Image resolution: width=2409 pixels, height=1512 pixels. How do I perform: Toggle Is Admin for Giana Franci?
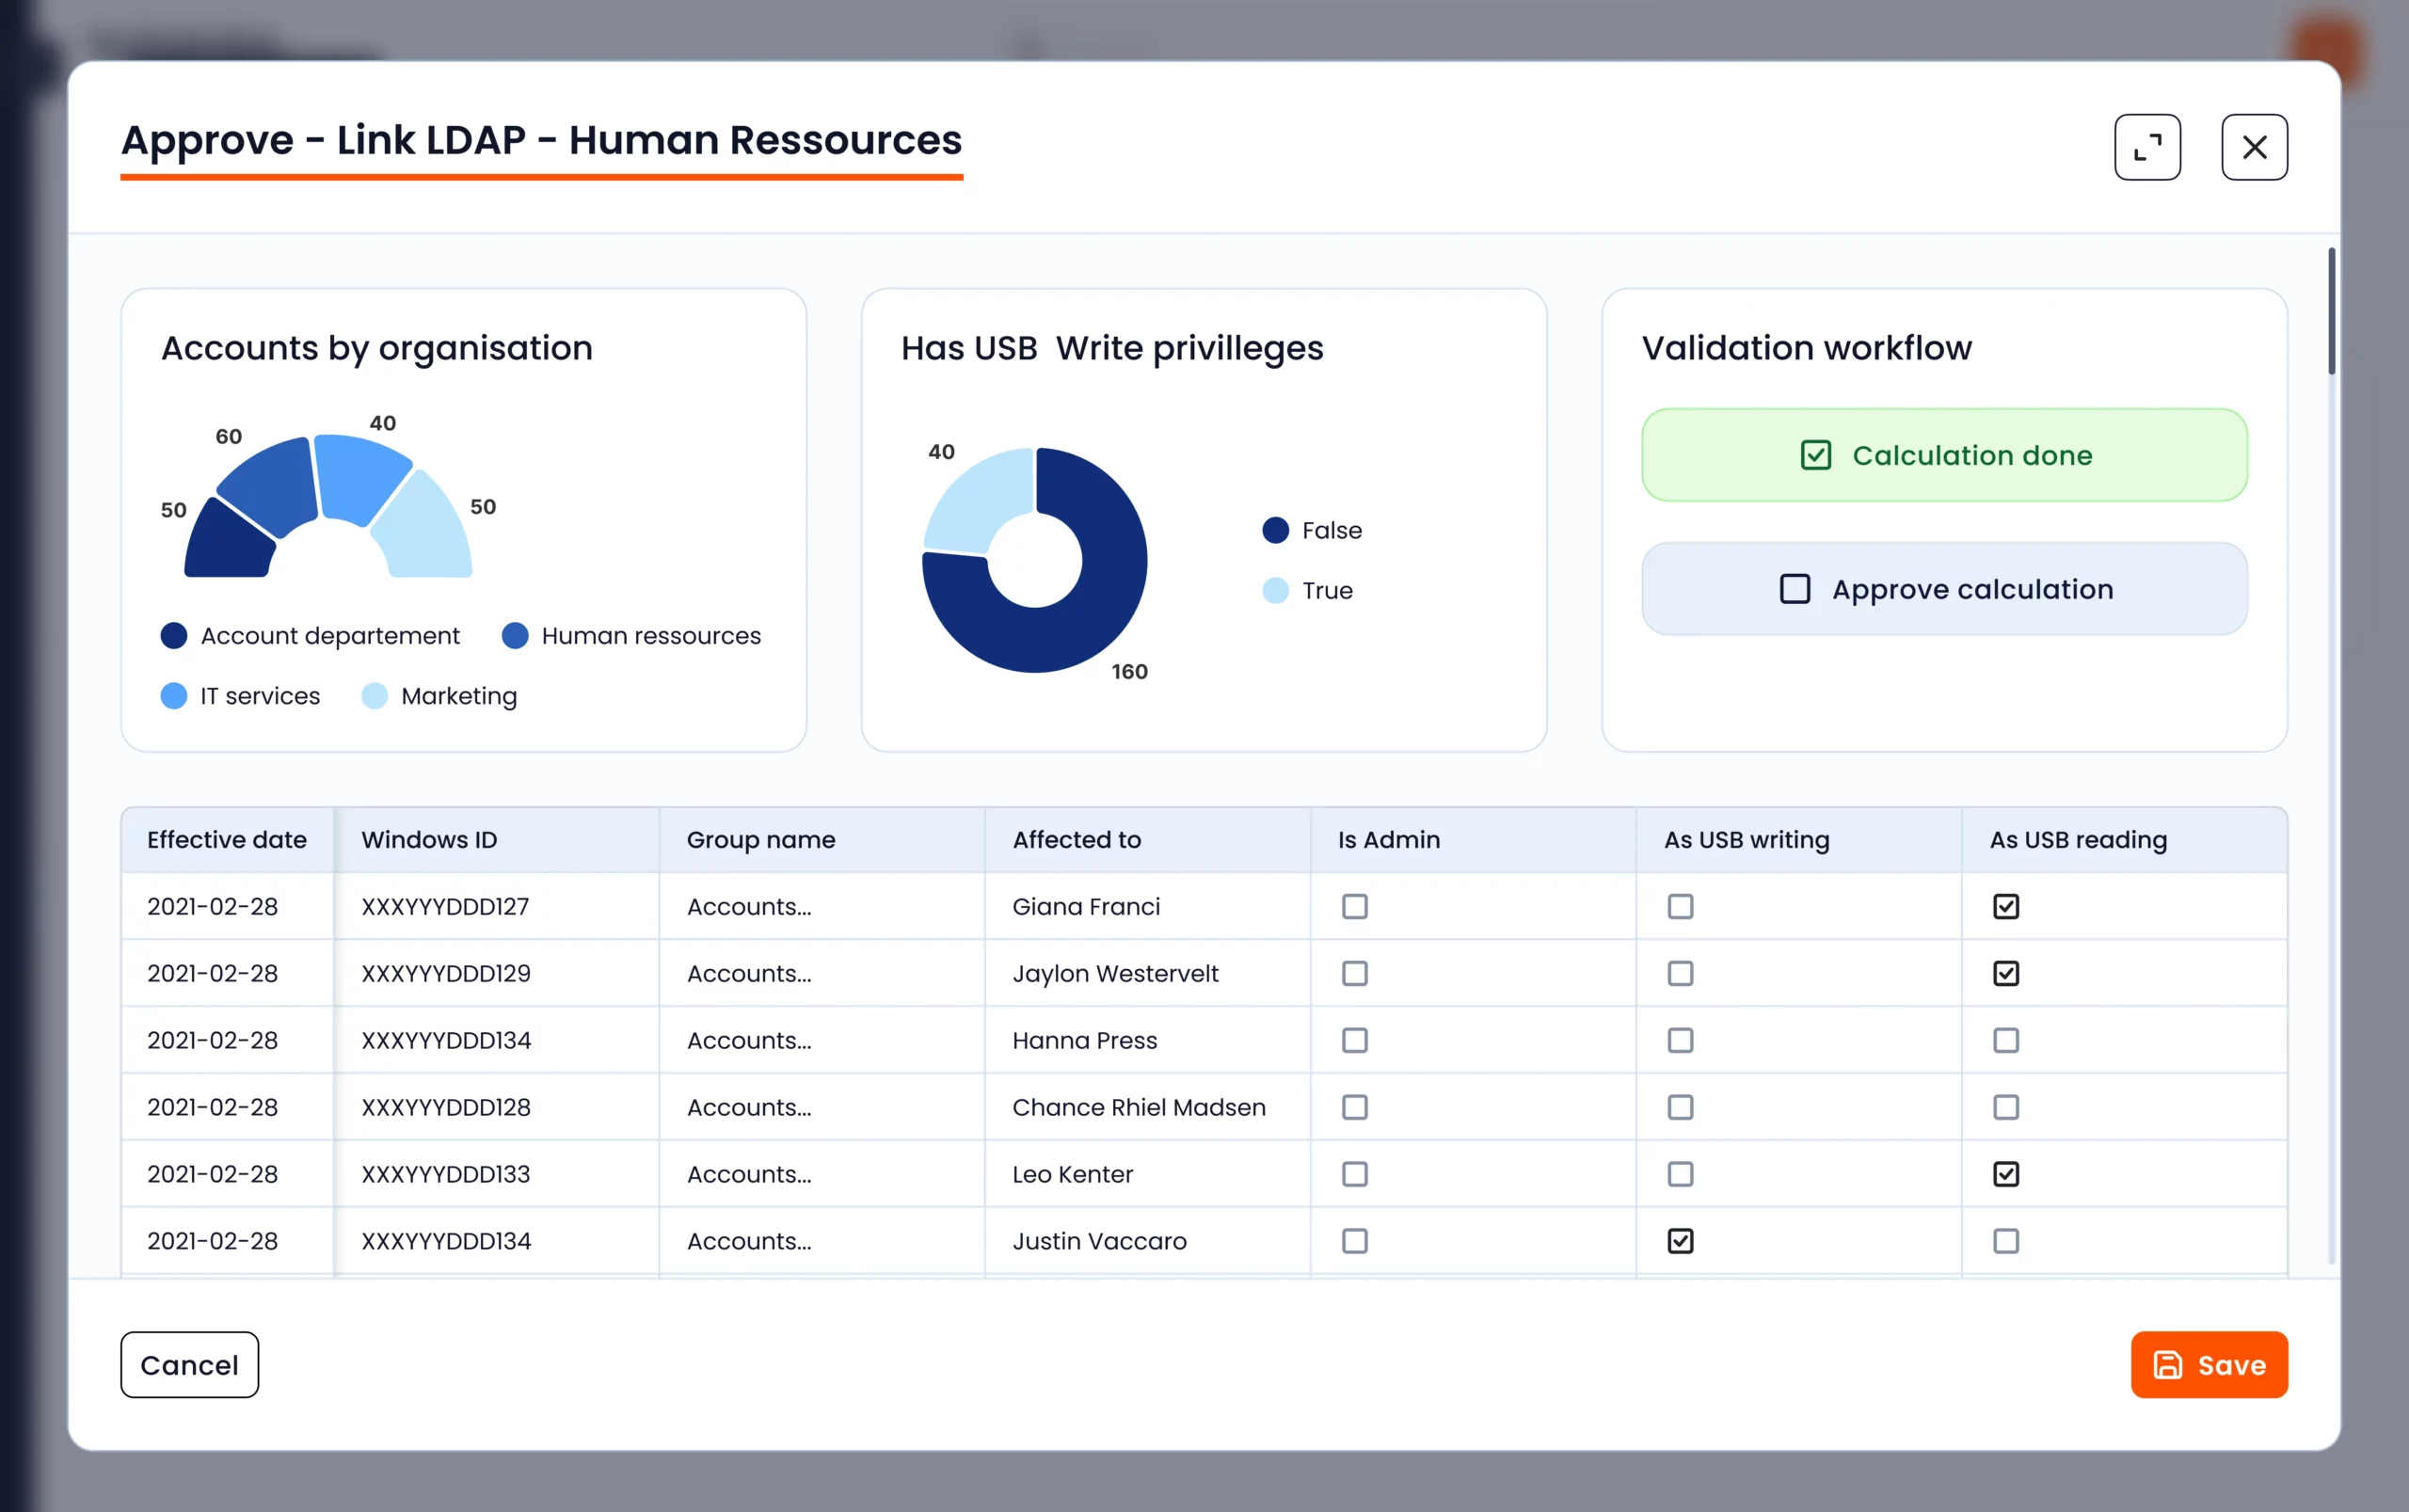click(1355, 906)
